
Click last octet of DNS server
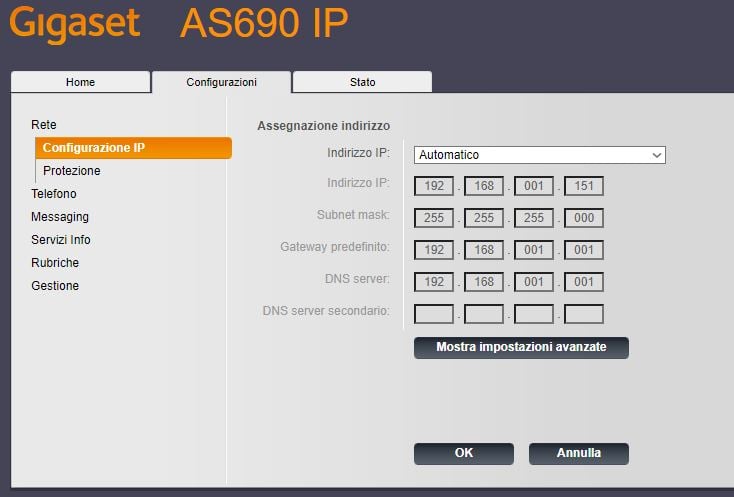tap(584, 282)
